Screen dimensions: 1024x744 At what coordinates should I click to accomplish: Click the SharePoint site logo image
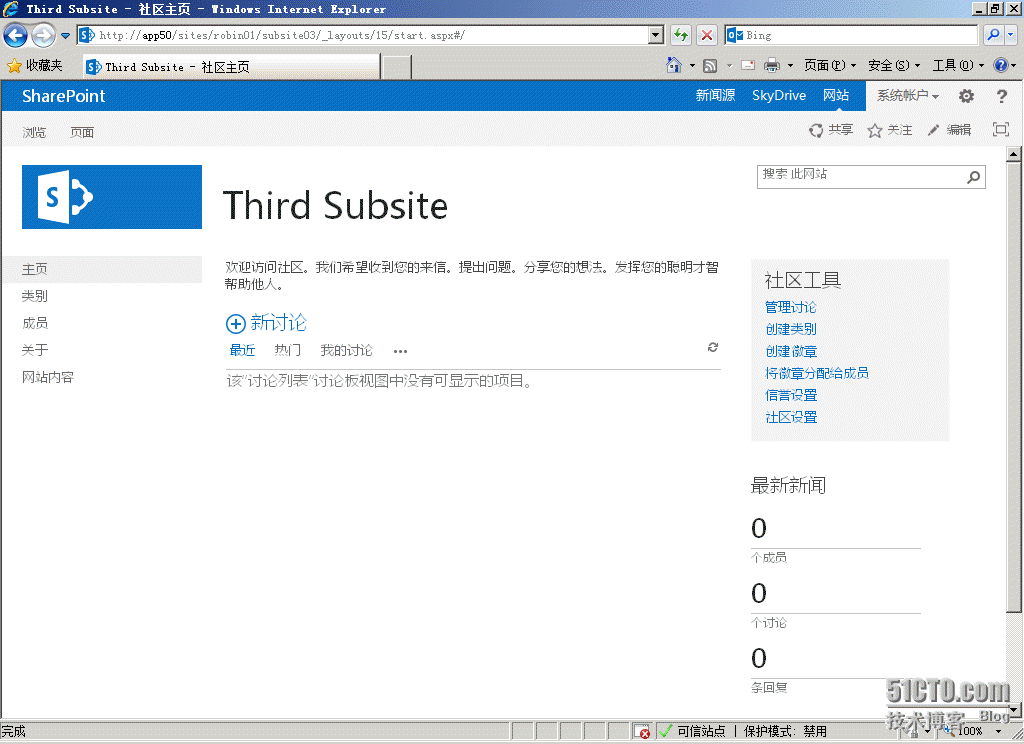[112, 197]
